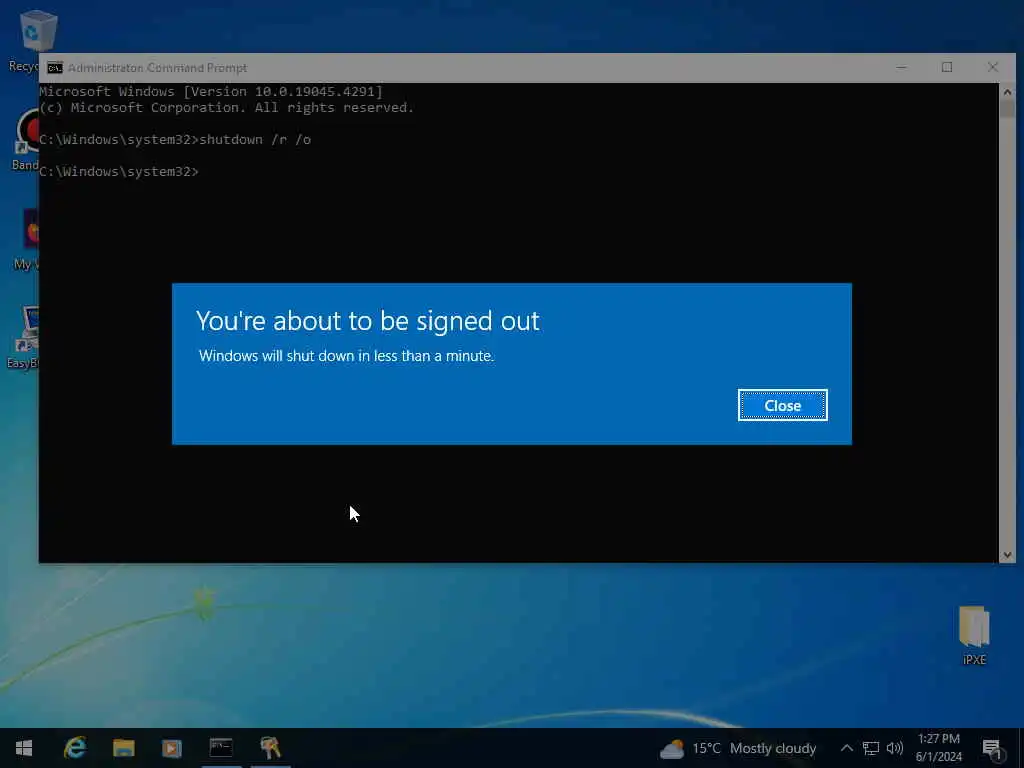Select the iPXE folder on the desktop
Screen dimensions: 1024x768
tap(974, 635)
